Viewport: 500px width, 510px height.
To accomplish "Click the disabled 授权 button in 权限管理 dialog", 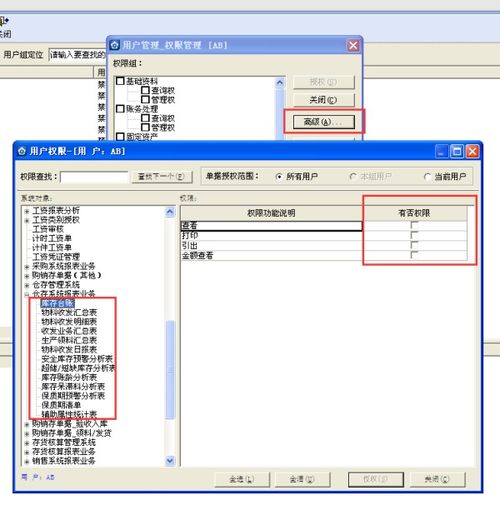I will (323, 82).
